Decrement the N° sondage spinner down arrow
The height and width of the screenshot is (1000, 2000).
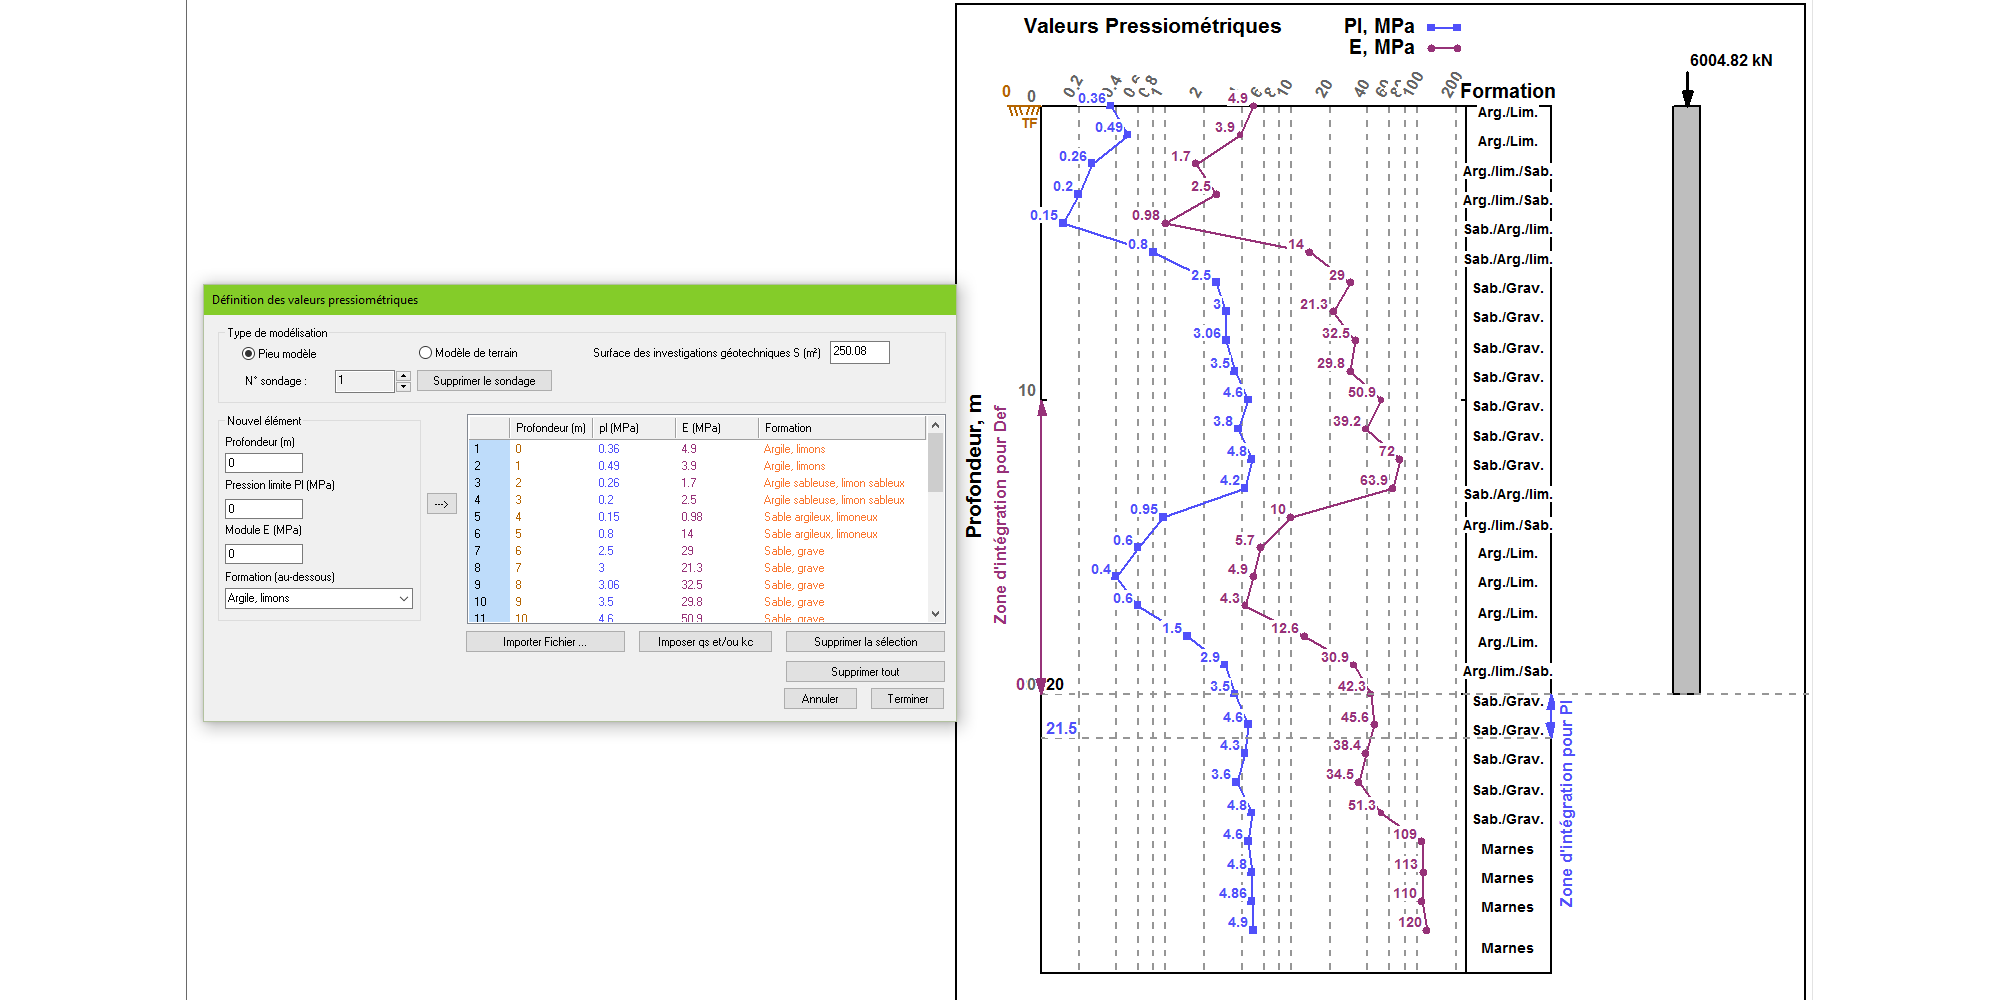(x=403, y=386)
